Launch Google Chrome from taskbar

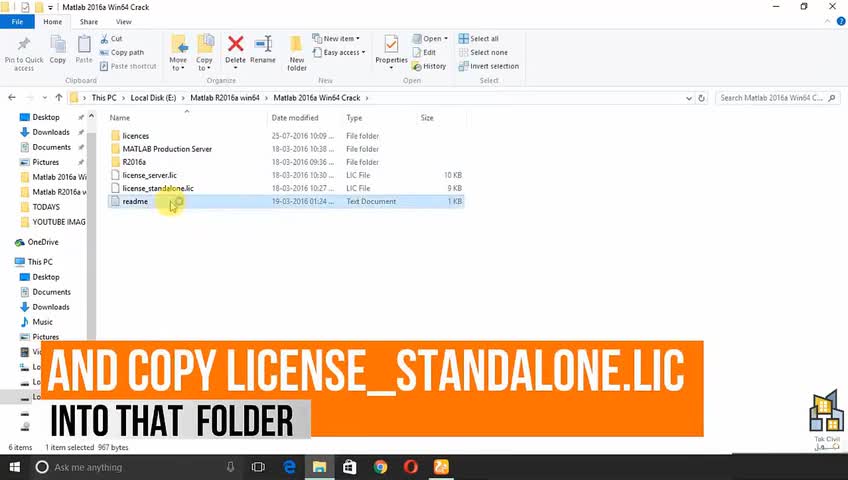[x=380, y=467]
